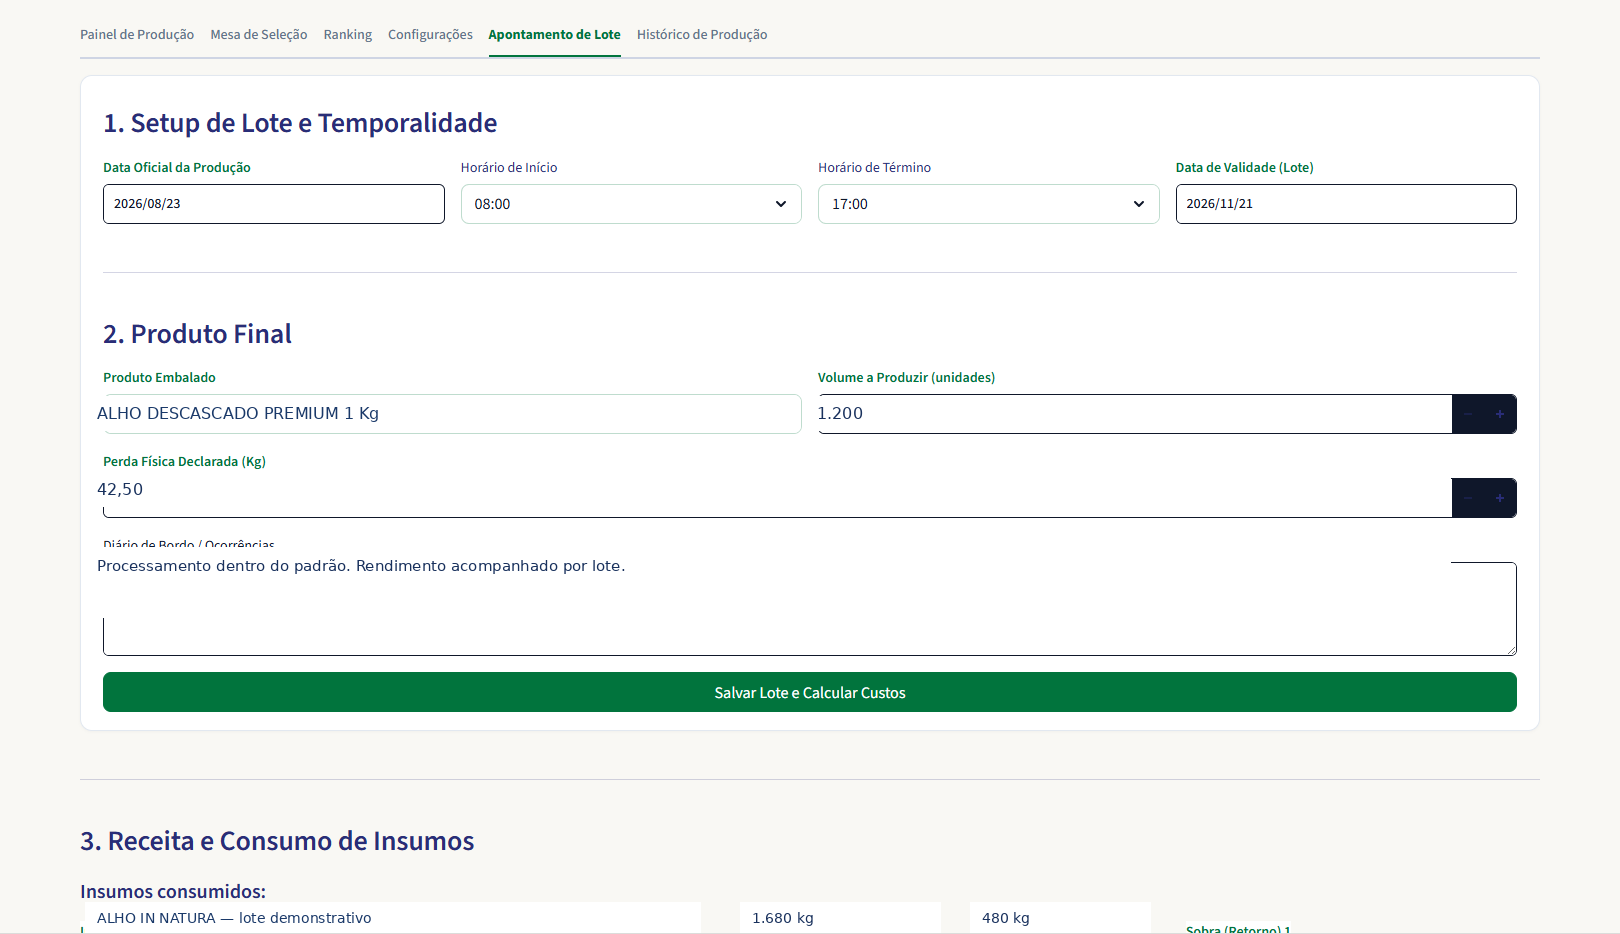Focus the Volume a Produzir number field

1135,414
